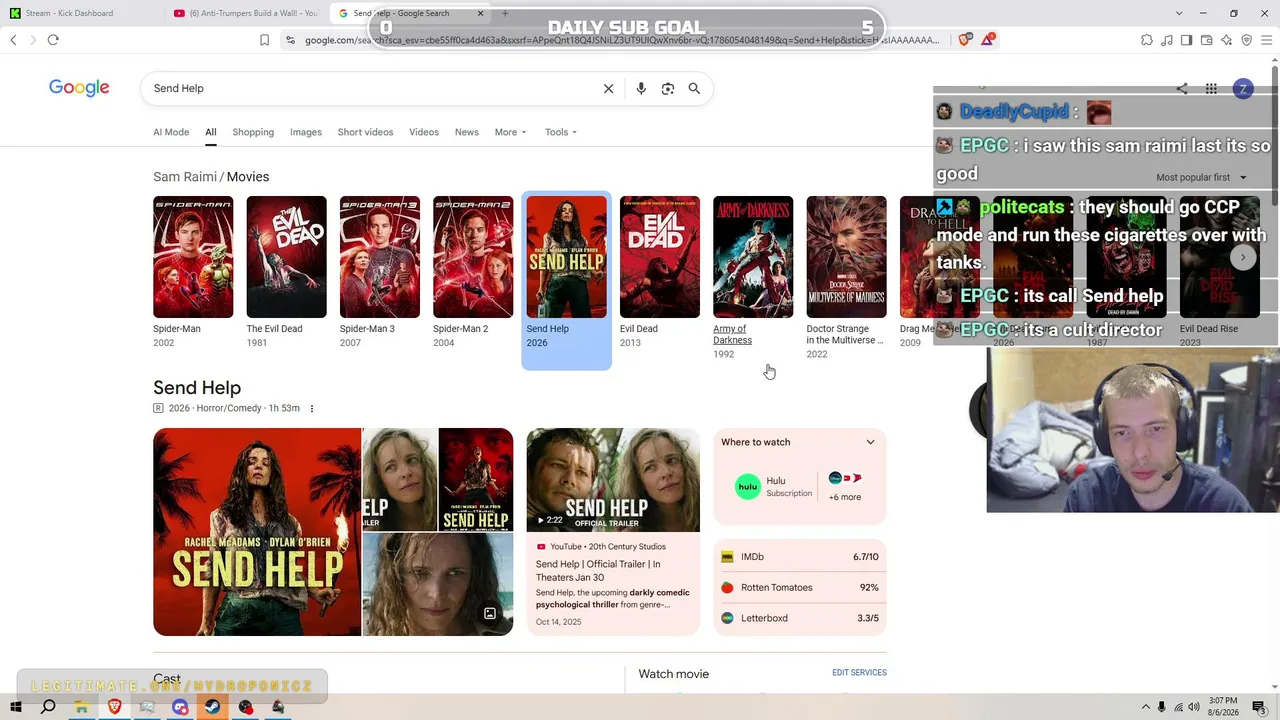Open the Most popular first sort dropdown

pos(1201,177)
